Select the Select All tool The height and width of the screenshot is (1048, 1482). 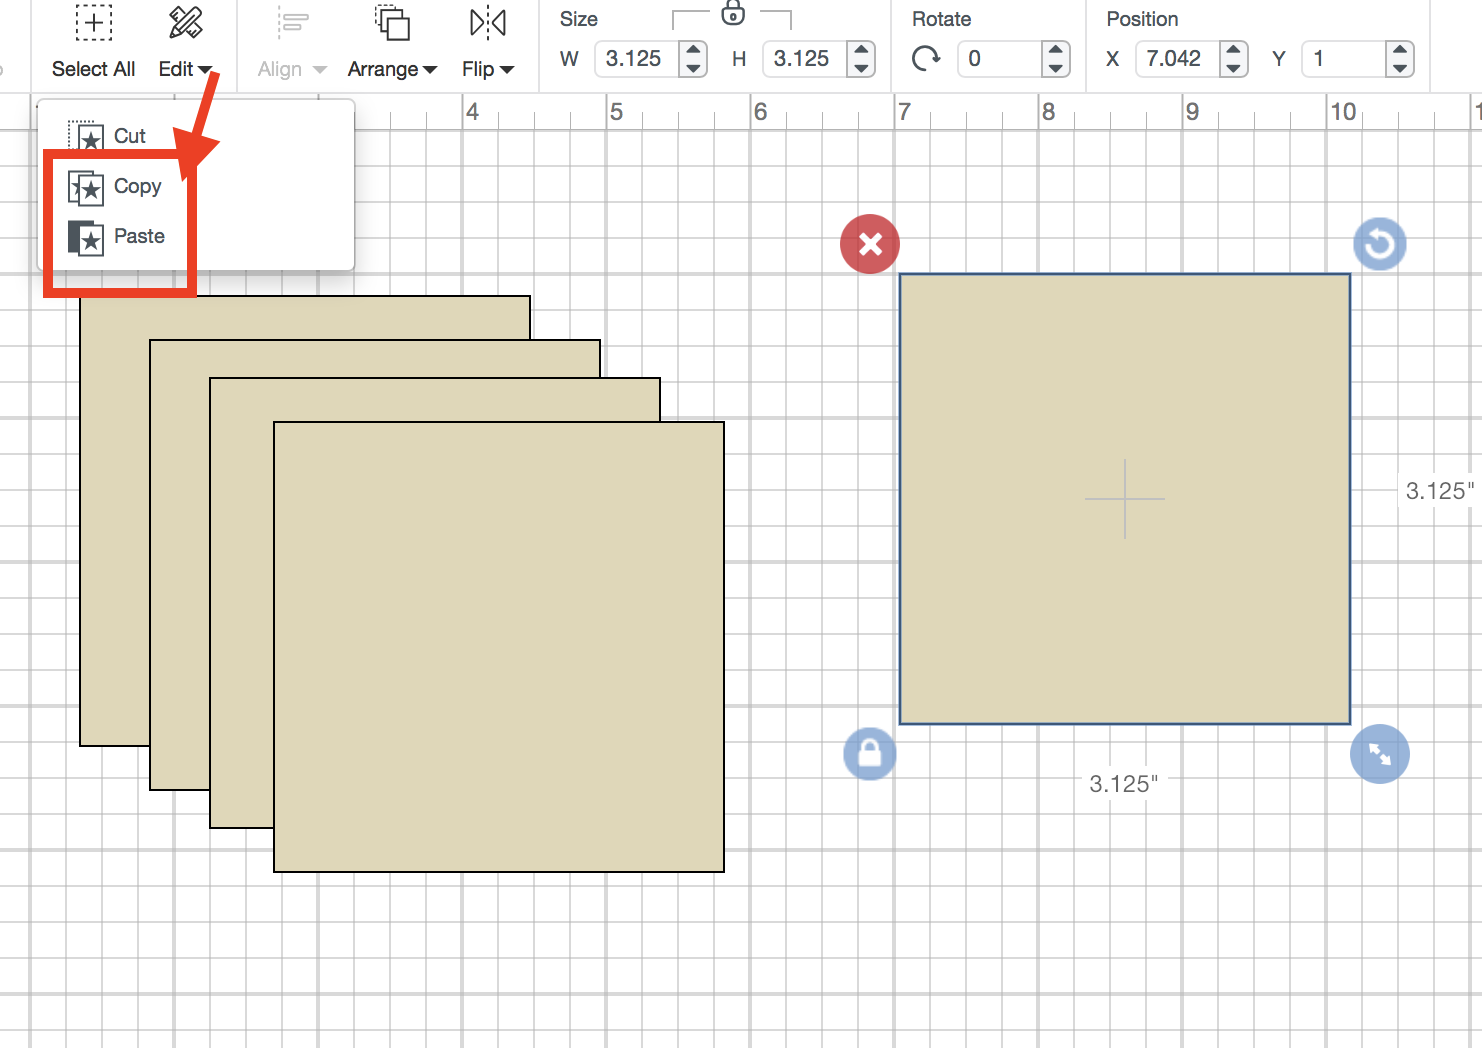coord(93,45)
